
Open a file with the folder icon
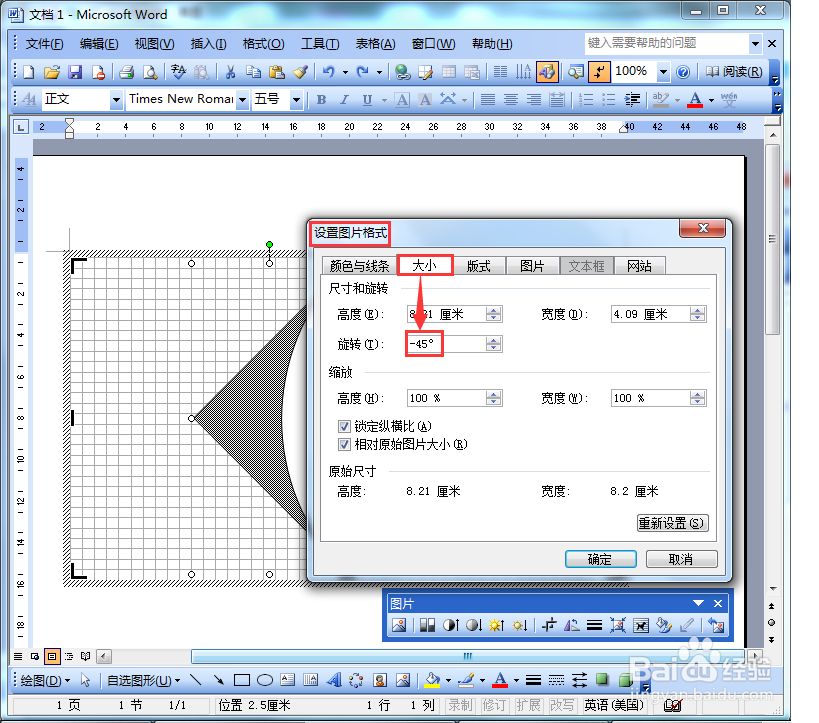[x=52, y=72]
